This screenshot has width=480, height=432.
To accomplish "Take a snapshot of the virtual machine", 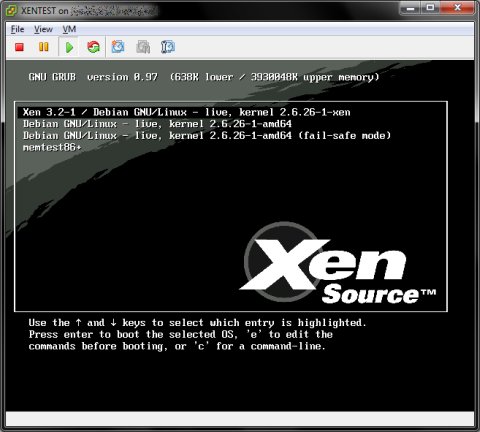I will pyautogui.click(x=118, y=47).
